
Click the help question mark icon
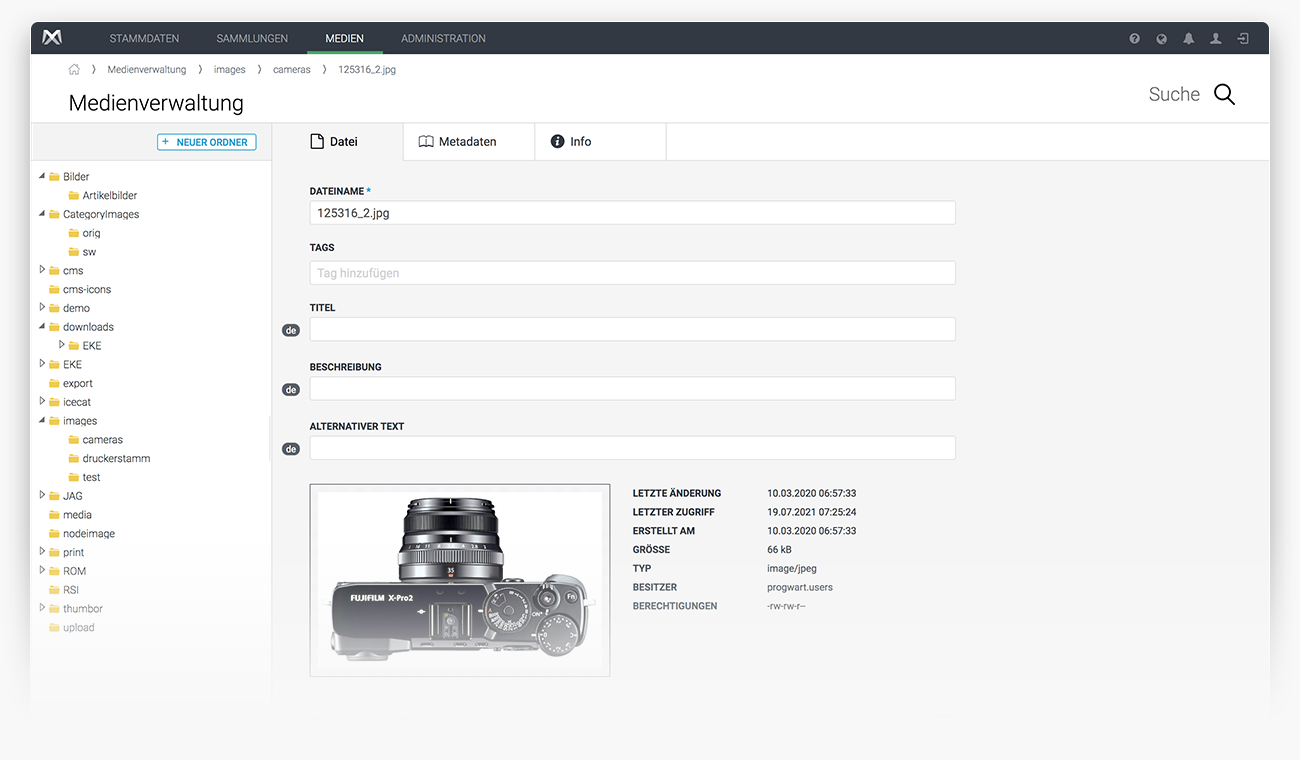pos(1134,39)
